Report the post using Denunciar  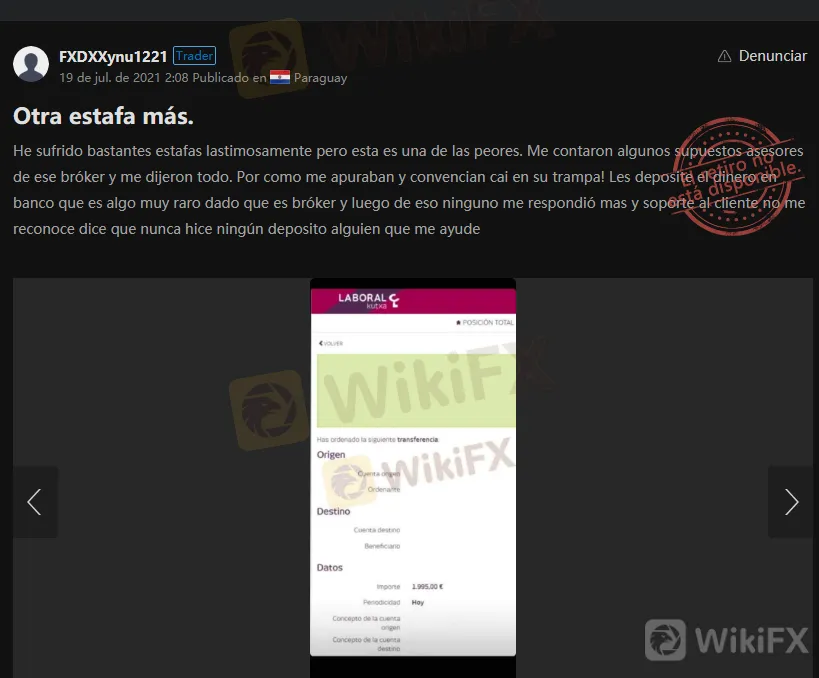[x=773, y=56]
